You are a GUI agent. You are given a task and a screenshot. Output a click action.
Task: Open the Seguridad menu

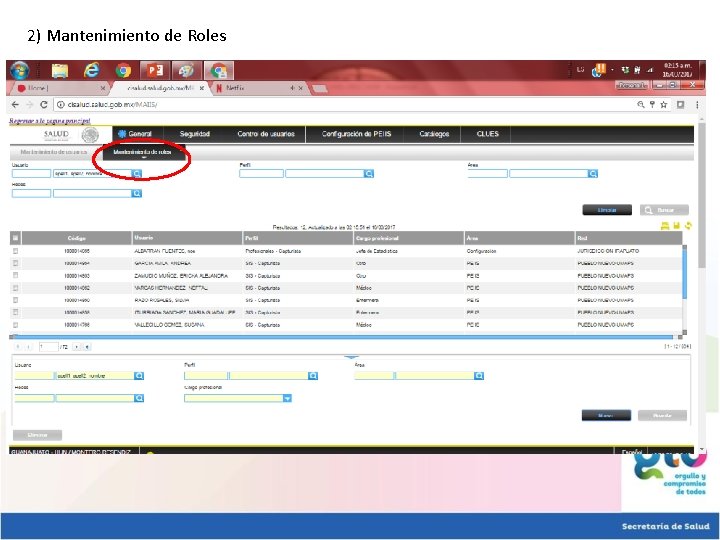pos(195,134)
